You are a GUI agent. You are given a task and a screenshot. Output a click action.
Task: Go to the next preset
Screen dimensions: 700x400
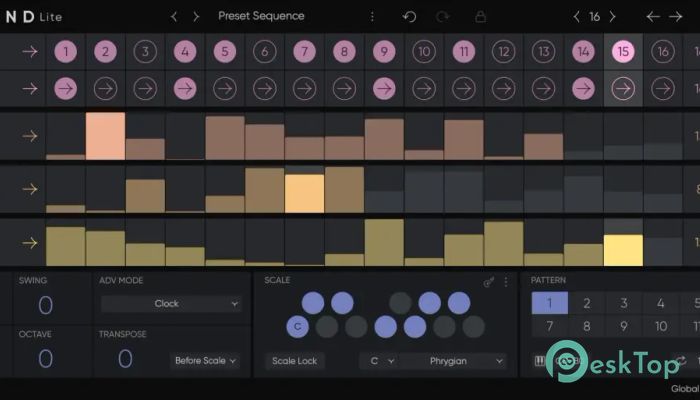point(196,17)
